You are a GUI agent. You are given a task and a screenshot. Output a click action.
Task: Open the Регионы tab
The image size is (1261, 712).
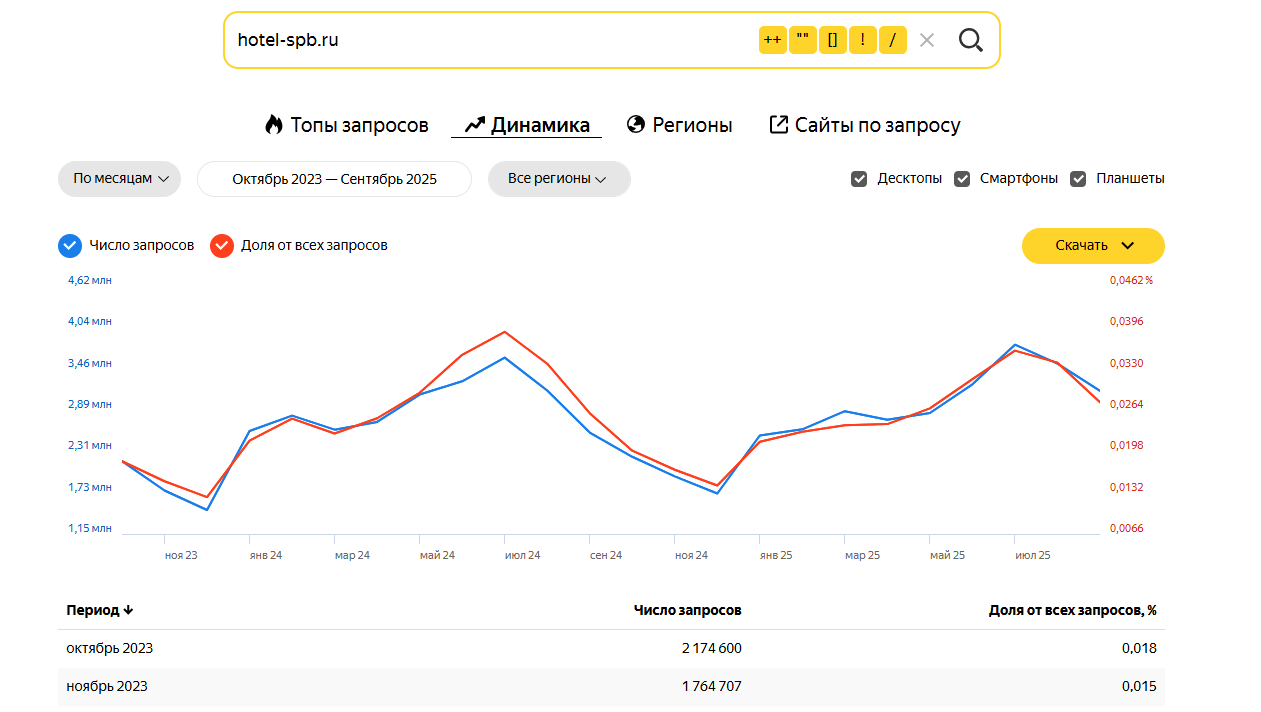click(679, 125)
